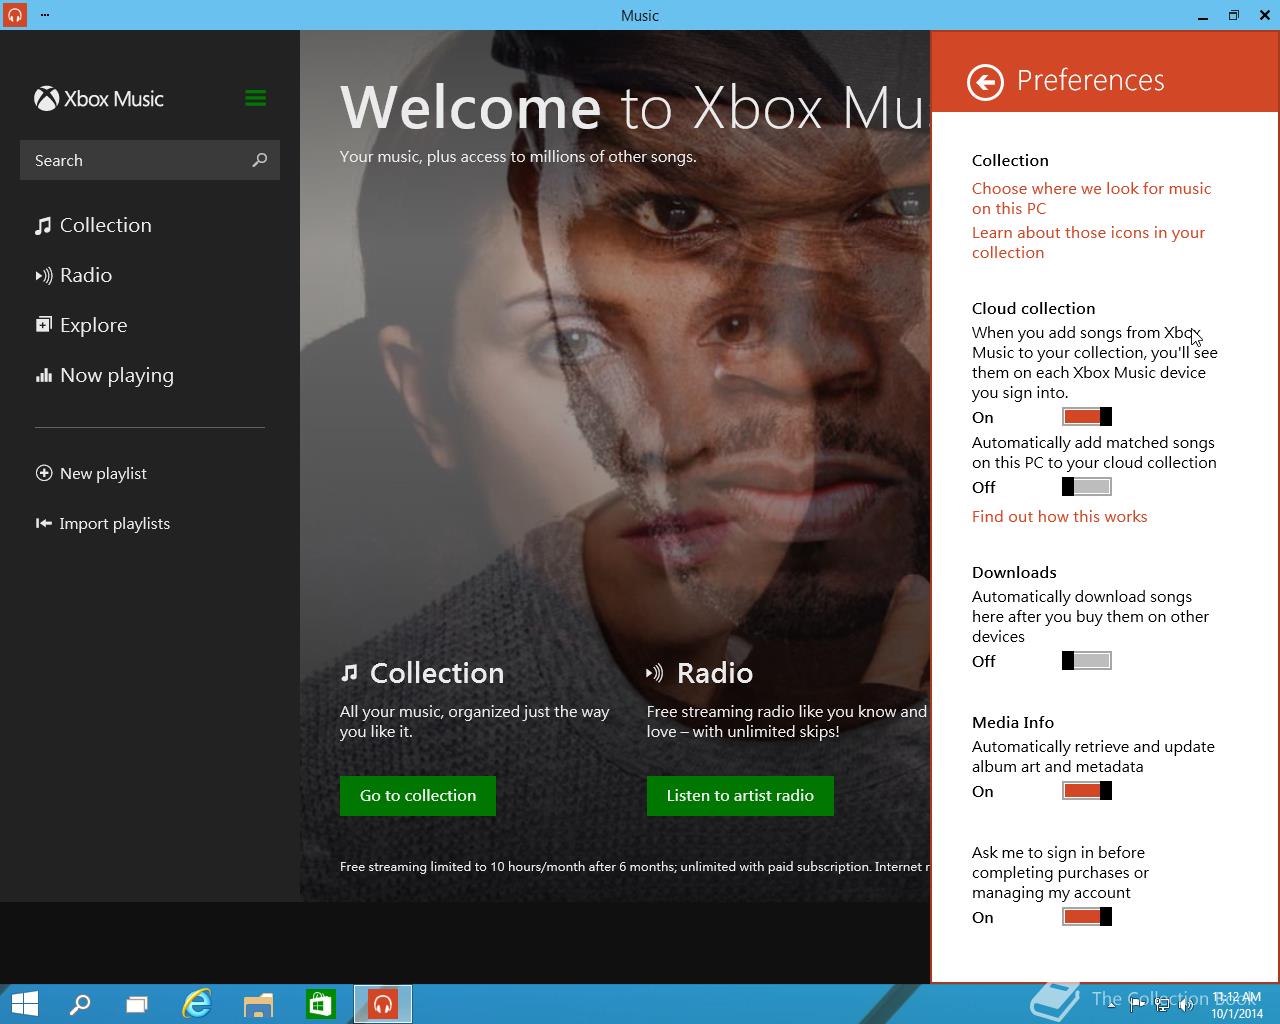Open Windows Store from taskbar
Screen dimensions: 1280x1024
click(x=320, y=1004)
